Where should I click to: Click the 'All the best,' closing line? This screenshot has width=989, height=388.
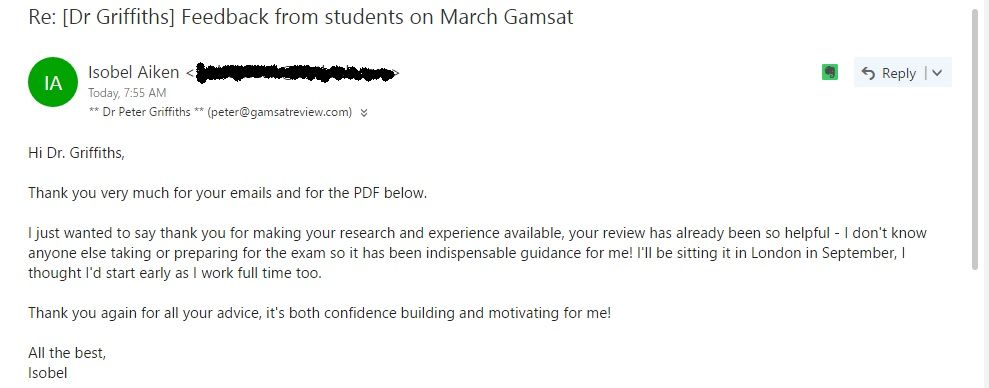point(67,353)
